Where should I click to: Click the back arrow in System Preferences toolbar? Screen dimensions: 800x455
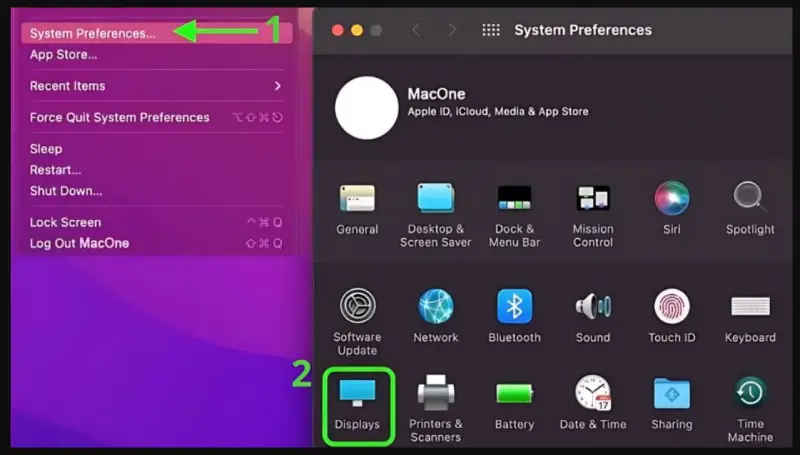[x=416, y=30]
